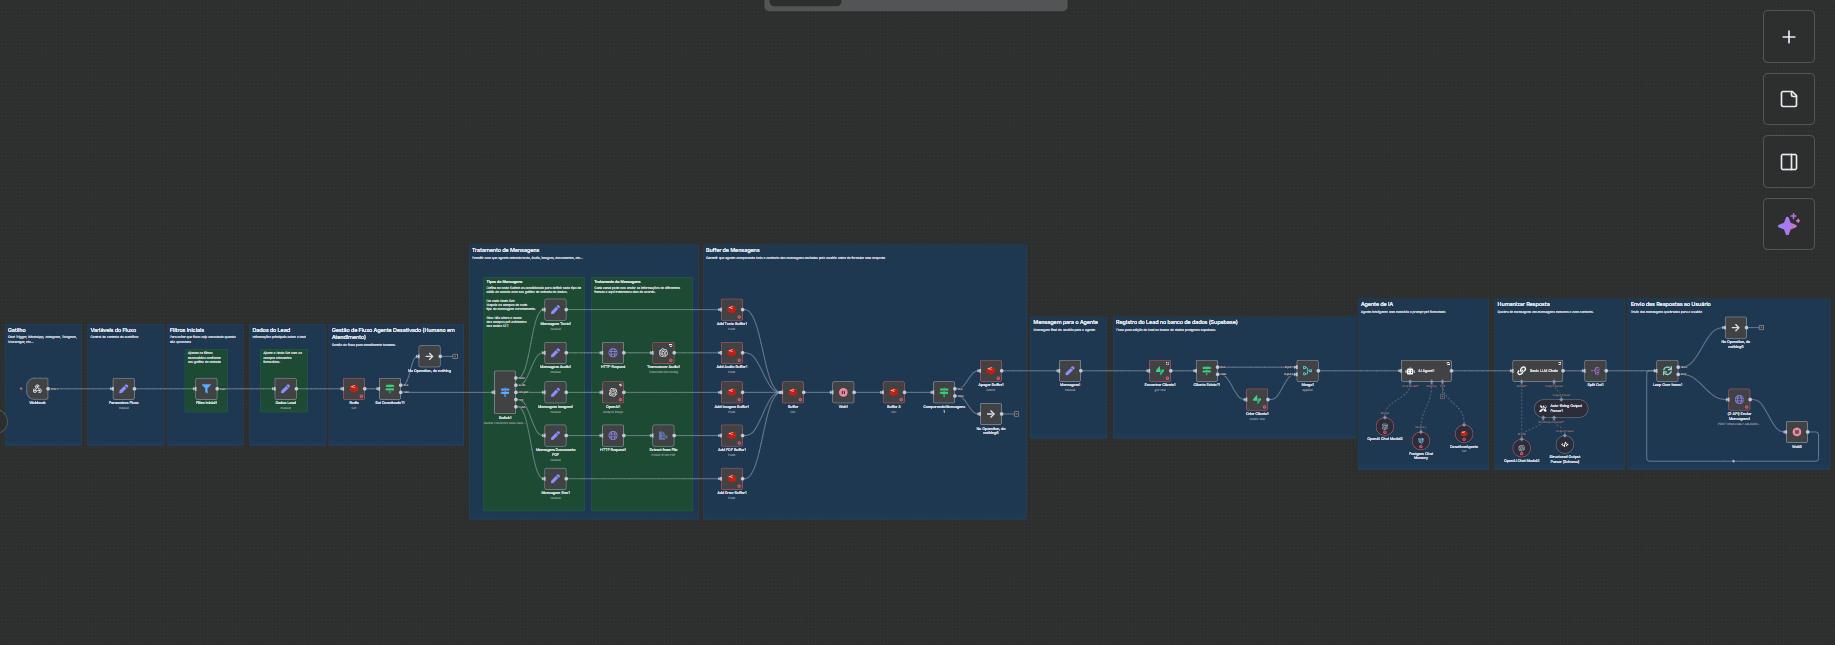This screenshot has height=645, width=1835.
Task: Select the Split Out node
Action: (1595, 371)
